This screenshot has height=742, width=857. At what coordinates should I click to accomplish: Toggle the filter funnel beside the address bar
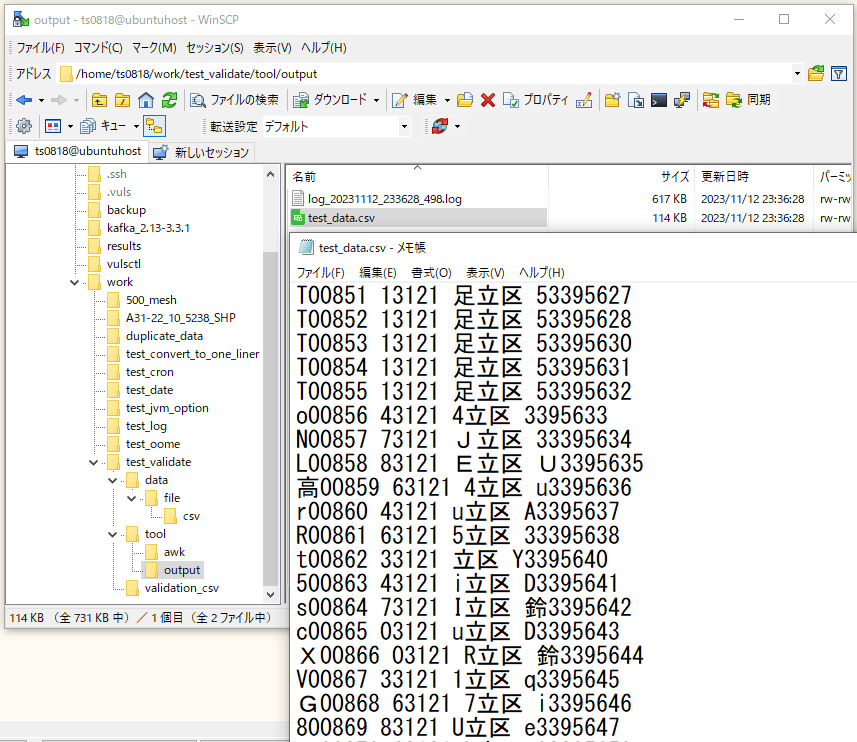pos(840,73)
